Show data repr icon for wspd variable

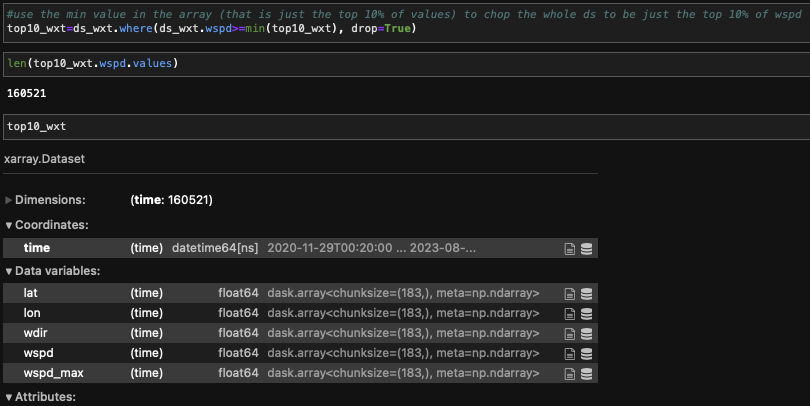pos(586,354)
